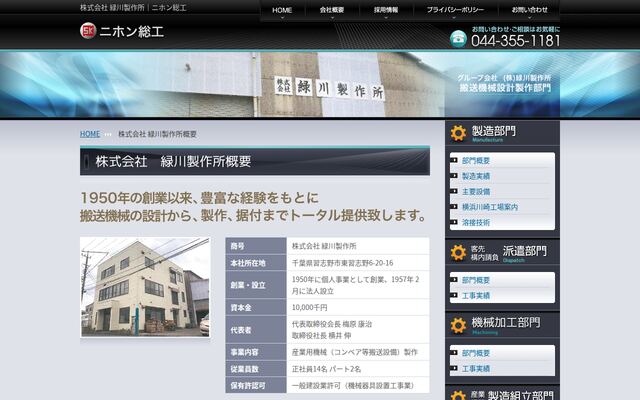640x400 pixels.
Task: Open 部門概要 under 派遣部門
Action: tap(476, 280)
